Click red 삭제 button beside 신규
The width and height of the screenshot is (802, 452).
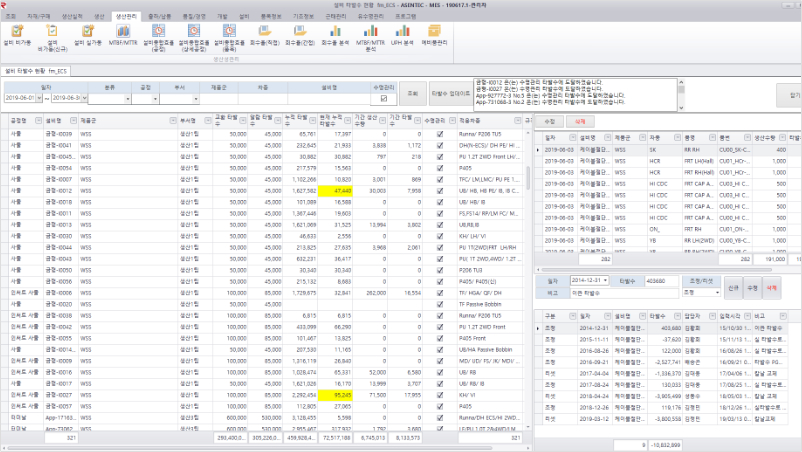771,288
